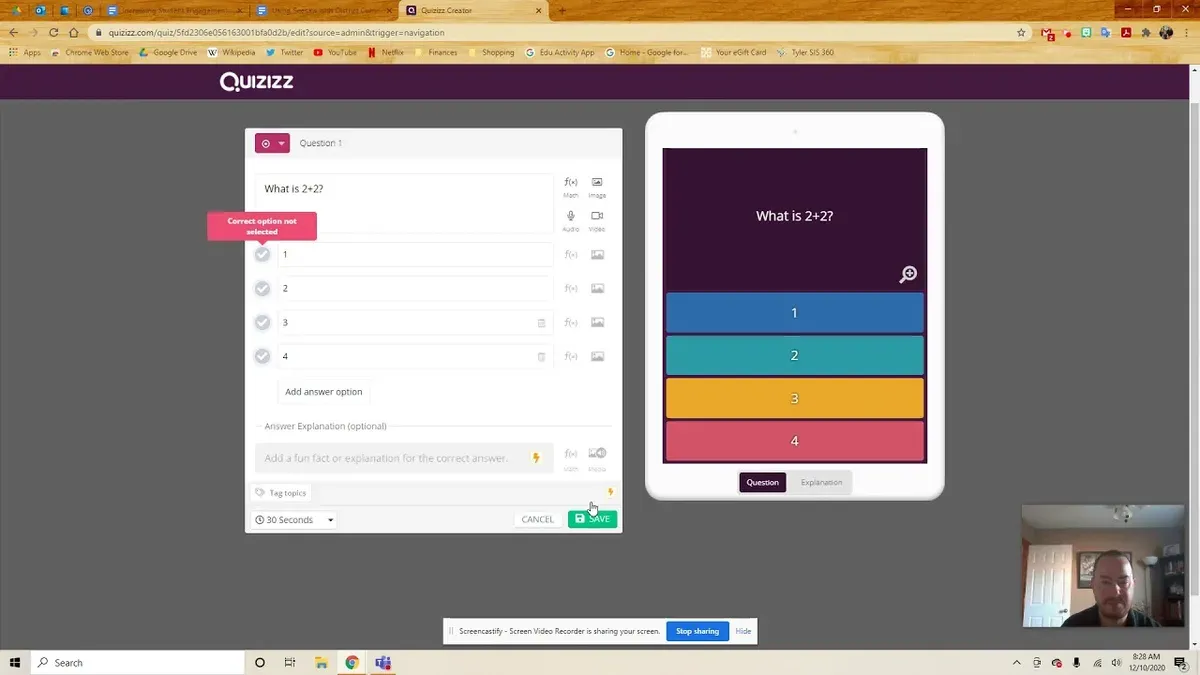The image size is (1200, 675).
Task: Add image to answer option 2
Action: [x=597, y=288]
